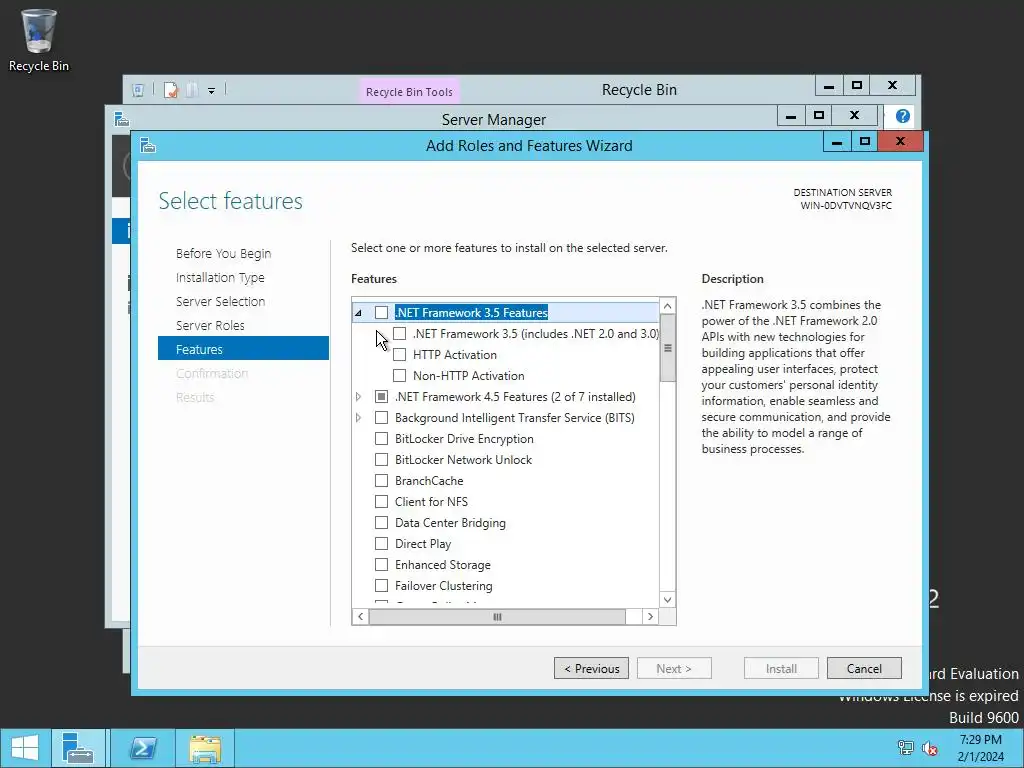Click the < Previous button

591,669
